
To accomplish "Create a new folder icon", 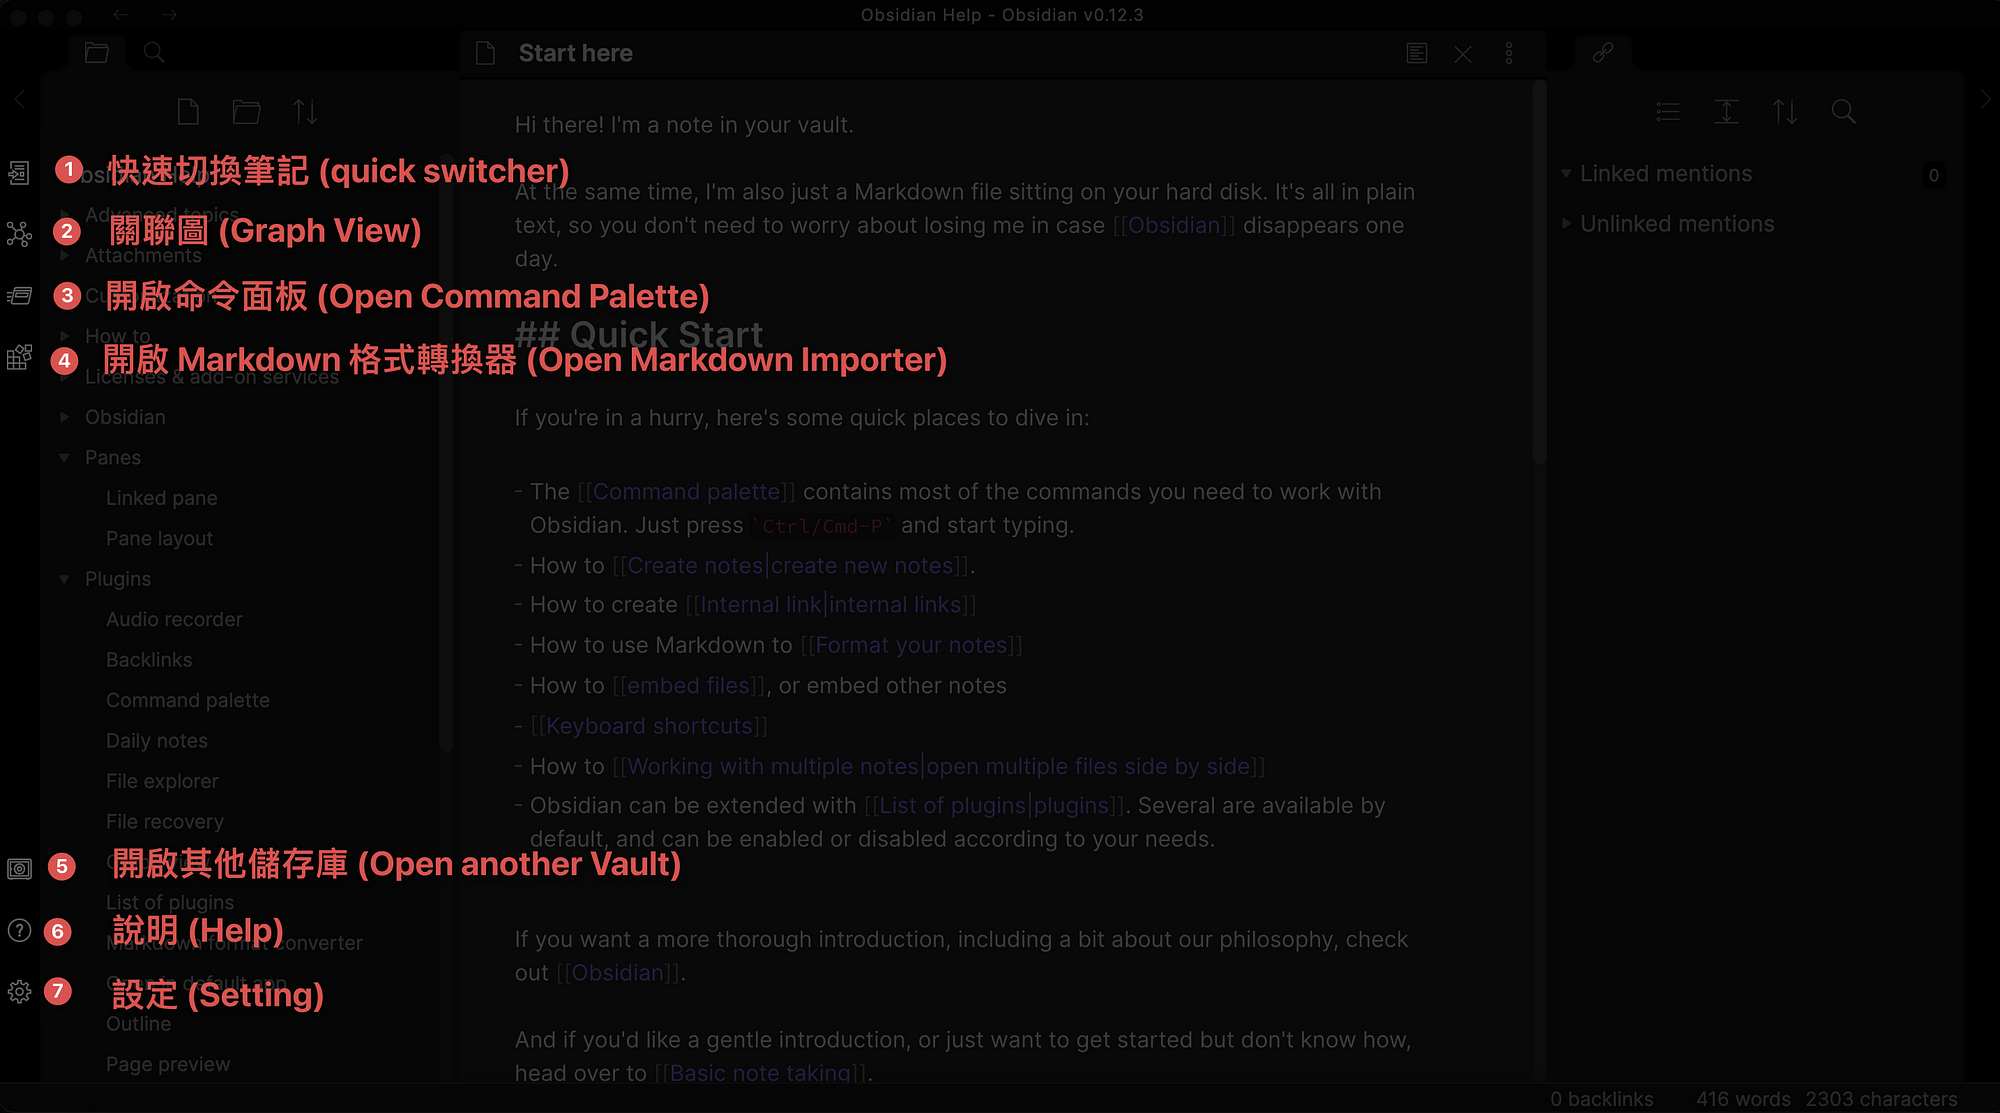I will pyautogui.click(x=247, y=111).
